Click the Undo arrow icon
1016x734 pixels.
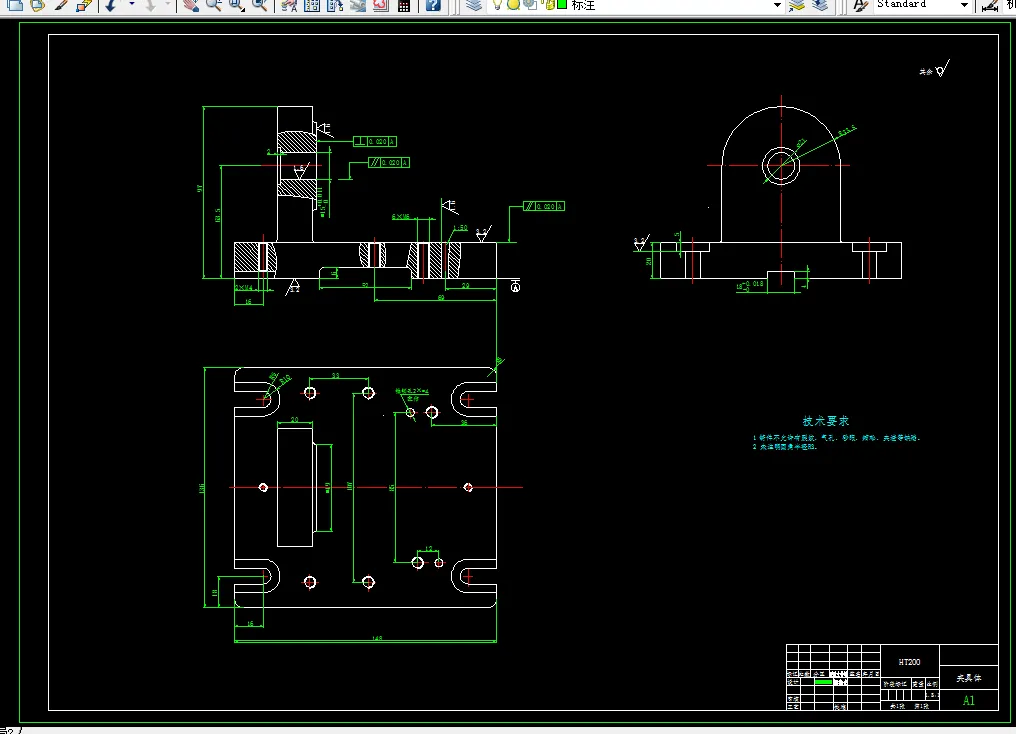pyautogui.click(x=111, y=5)
